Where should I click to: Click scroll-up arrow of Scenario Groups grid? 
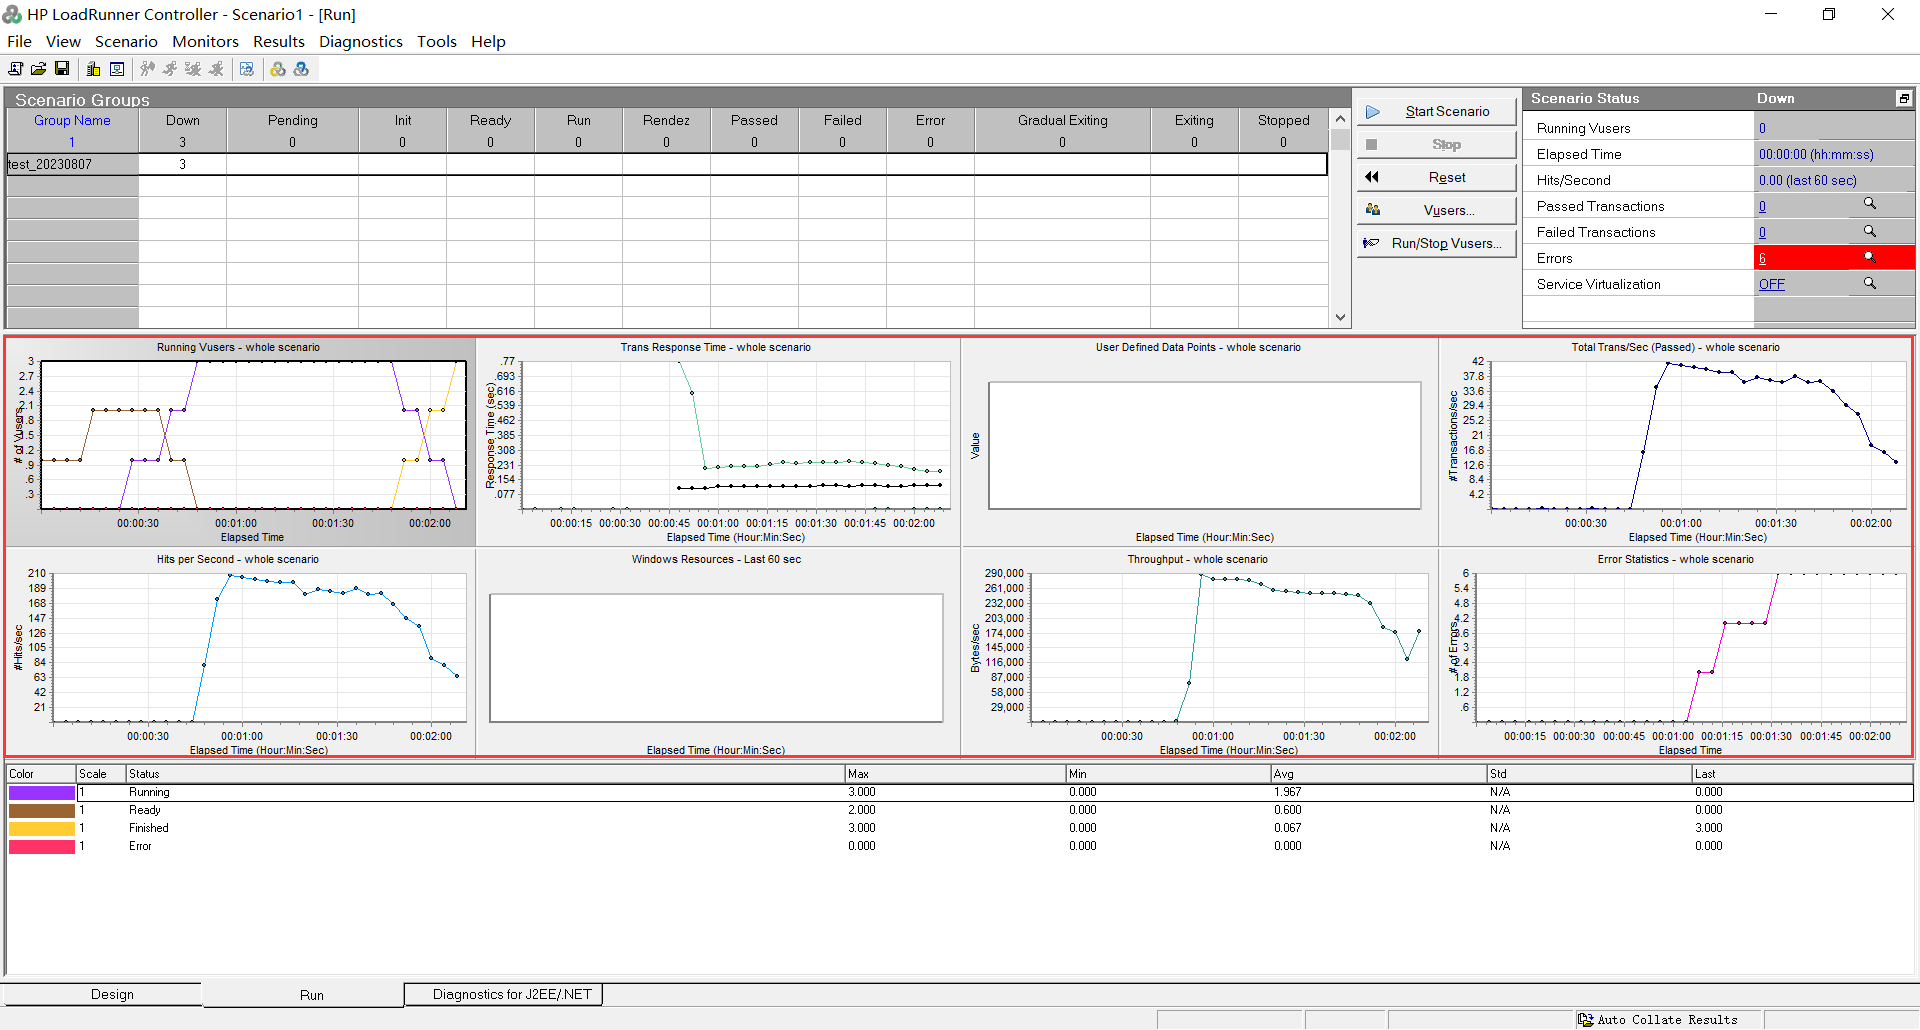[1340, 119]
